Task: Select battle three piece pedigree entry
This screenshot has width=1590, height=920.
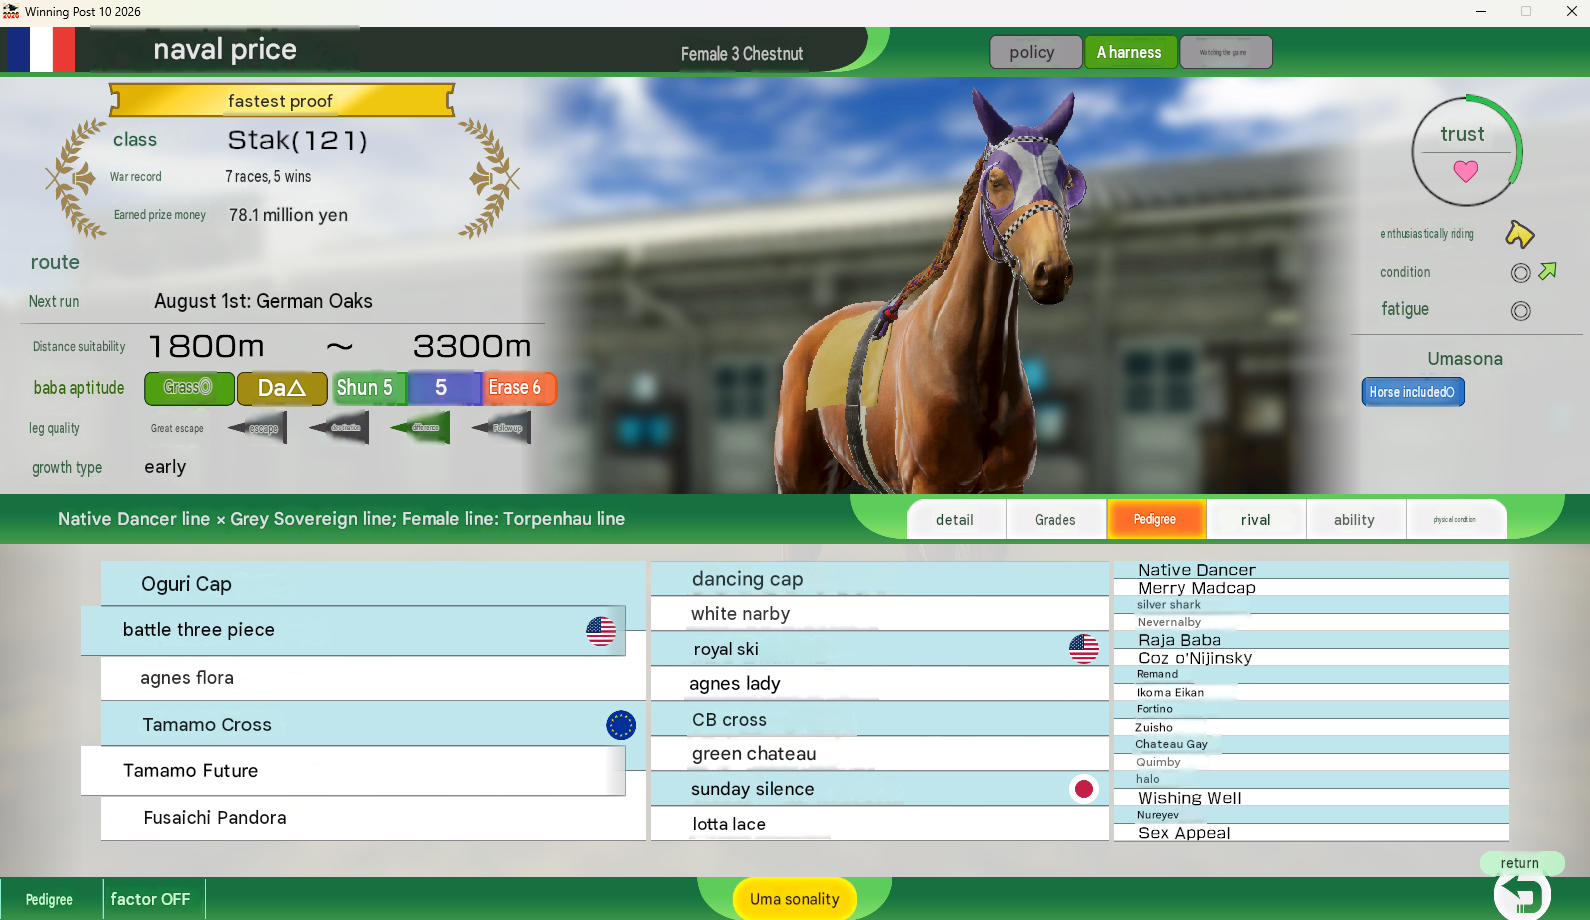Action: pyautogui.click(x=353, y=630)
